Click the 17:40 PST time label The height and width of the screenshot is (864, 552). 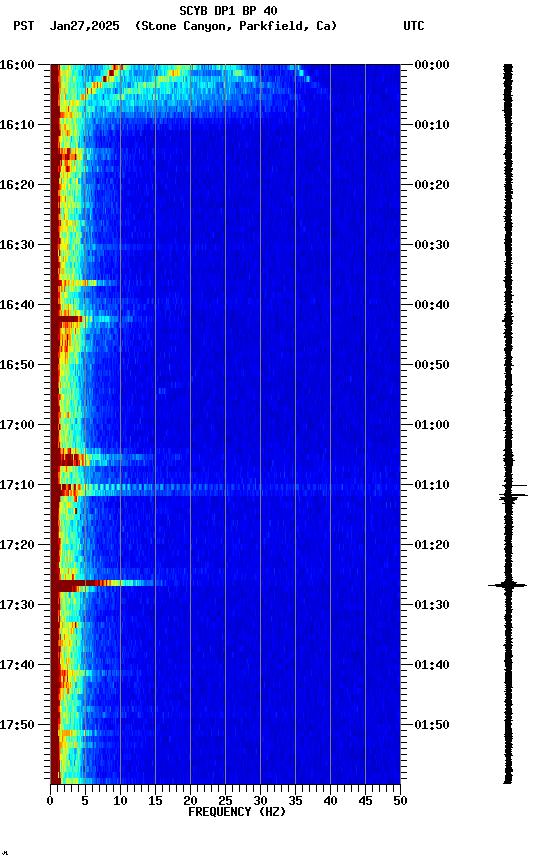coord(17,665)
